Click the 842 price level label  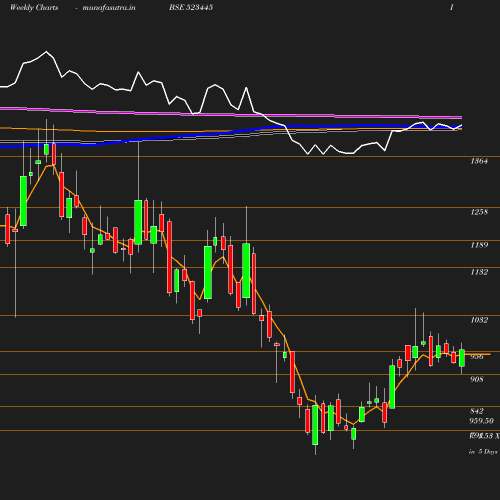point(477,411)
